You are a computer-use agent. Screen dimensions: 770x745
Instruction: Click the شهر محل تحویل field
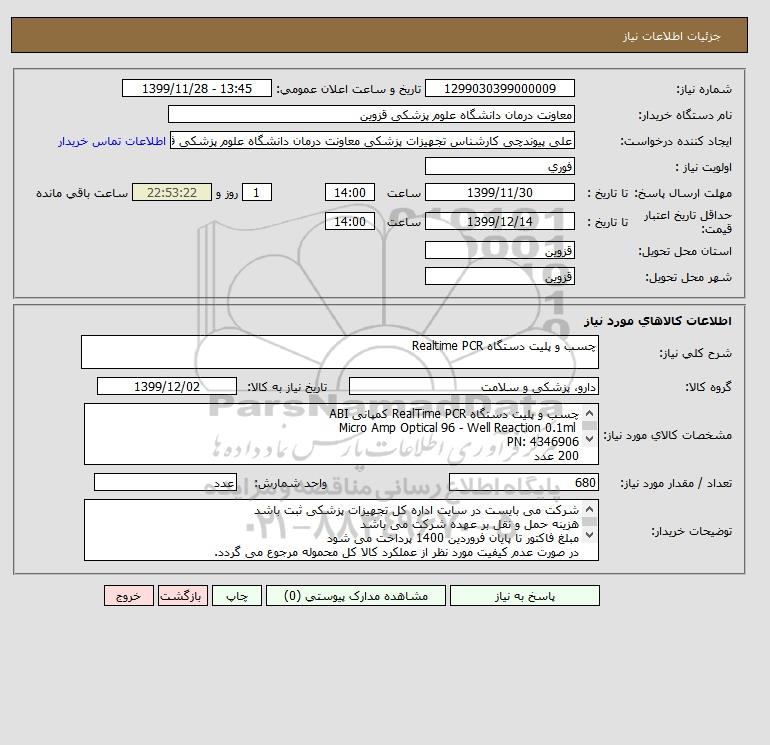pos(499,276)
